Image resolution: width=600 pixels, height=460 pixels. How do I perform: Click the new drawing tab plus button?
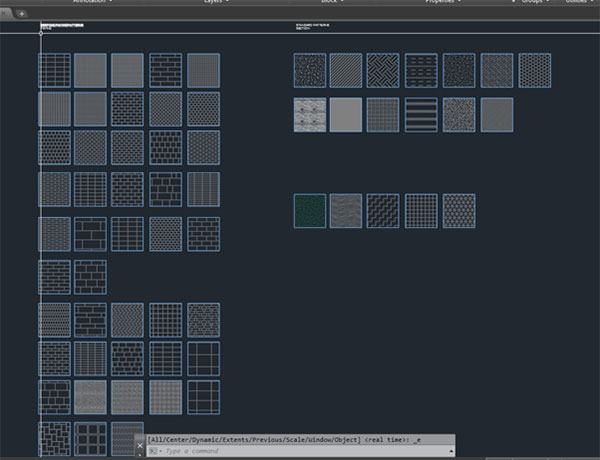[x=22, y=13]
